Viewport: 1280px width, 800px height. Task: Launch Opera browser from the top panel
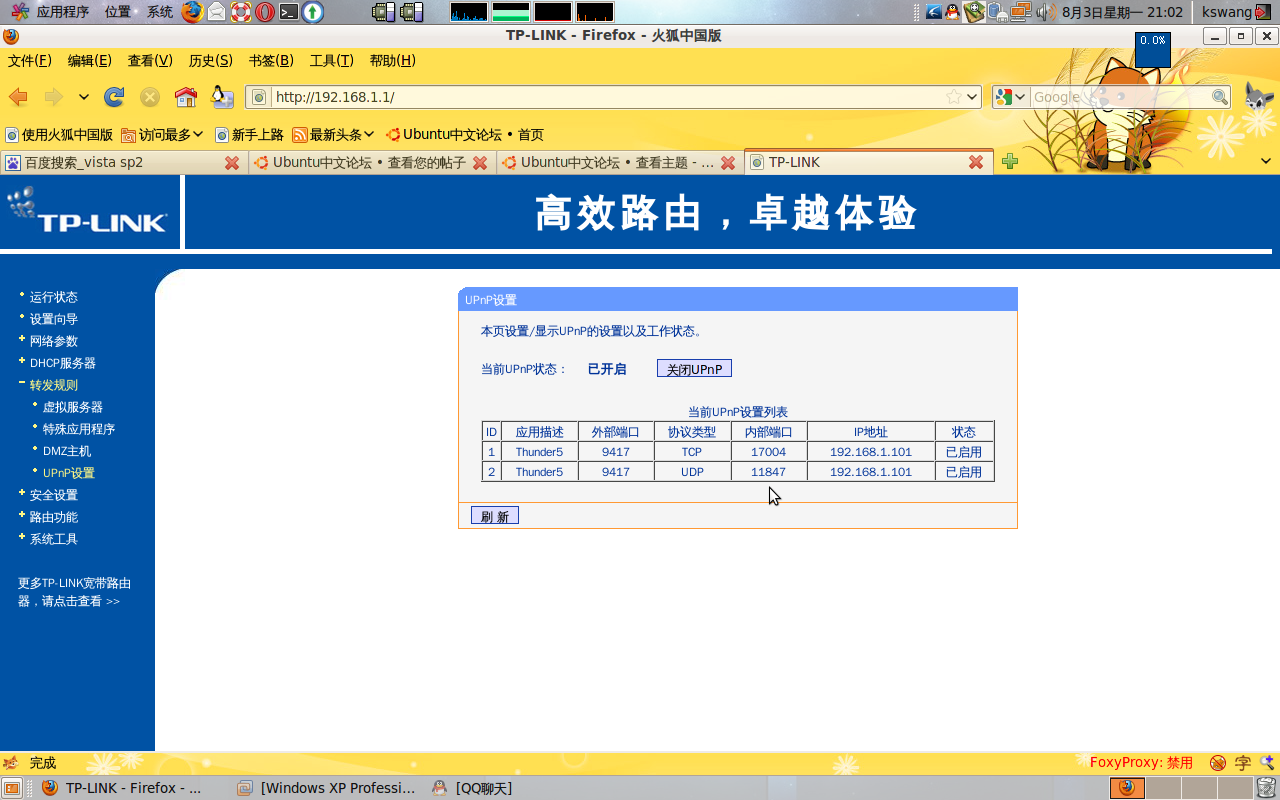[x=264, y=12]
